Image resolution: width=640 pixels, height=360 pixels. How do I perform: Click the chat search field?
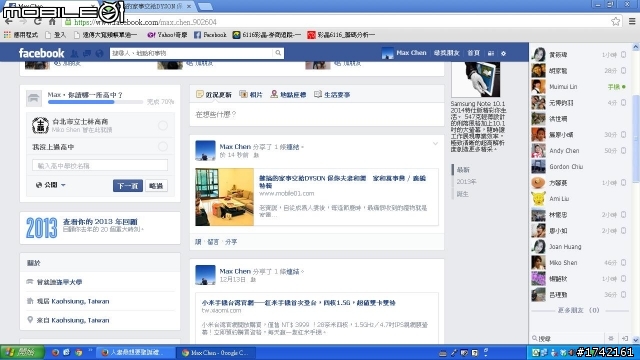click(x=567, y=338)
